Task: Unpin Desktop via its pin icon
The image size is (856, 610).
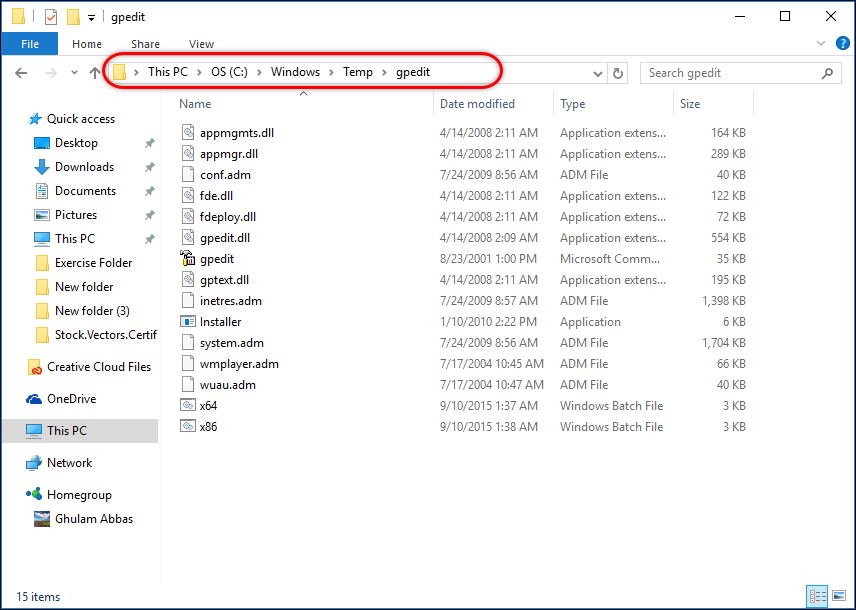Action: (x=149, y=143)
